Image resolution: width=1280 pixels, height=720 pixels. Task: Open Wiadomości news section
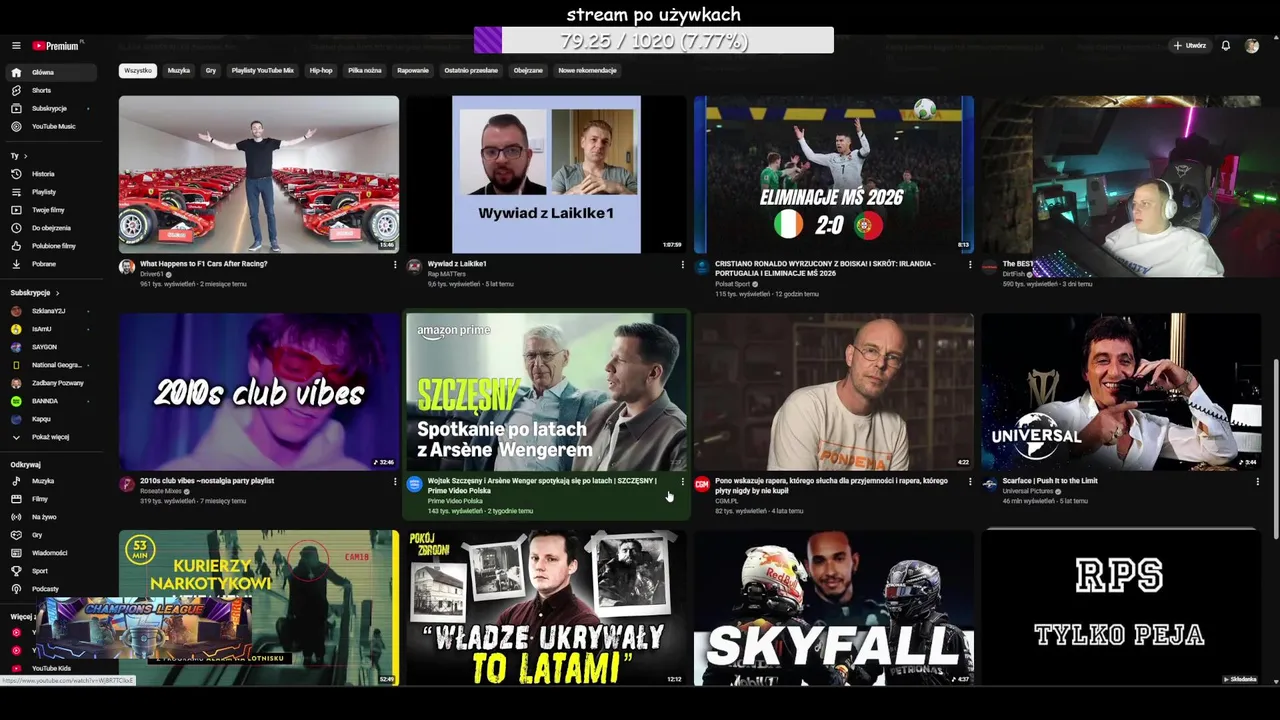(50, 553)
